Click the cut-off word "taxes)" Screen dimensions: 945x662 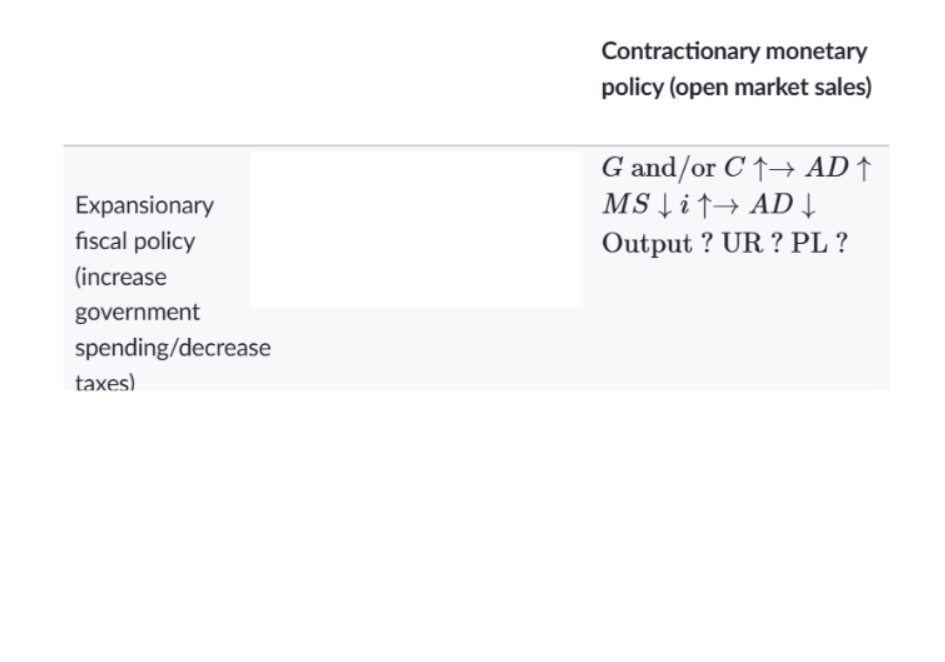click(x=105, y=381)
